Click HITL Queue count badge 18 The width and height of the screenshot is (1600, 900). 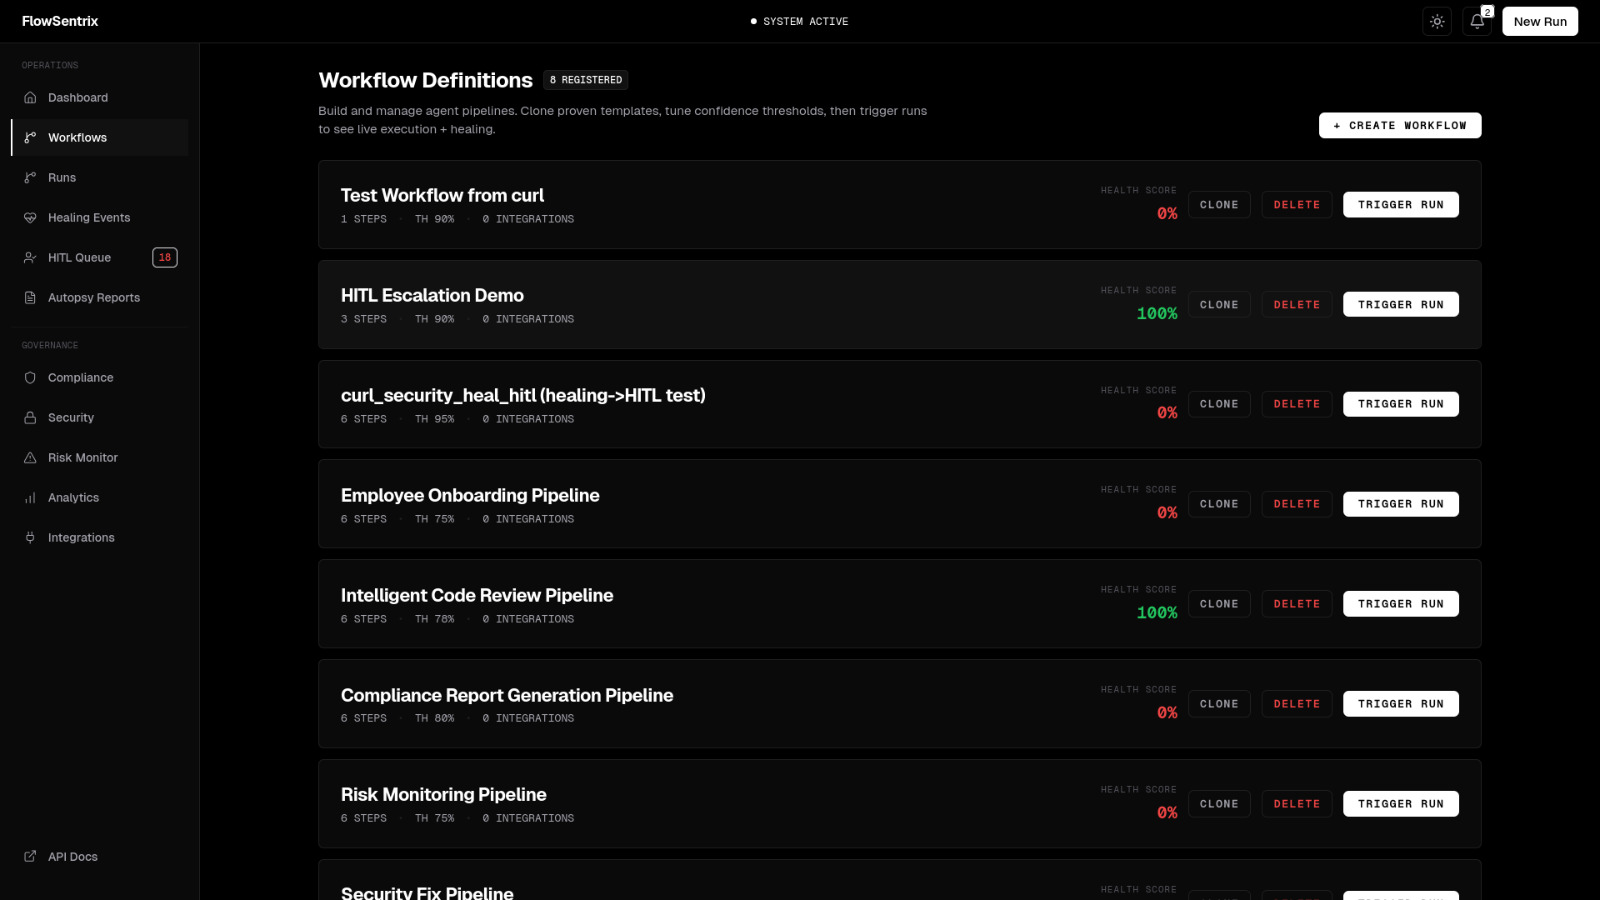coord(165,258)
